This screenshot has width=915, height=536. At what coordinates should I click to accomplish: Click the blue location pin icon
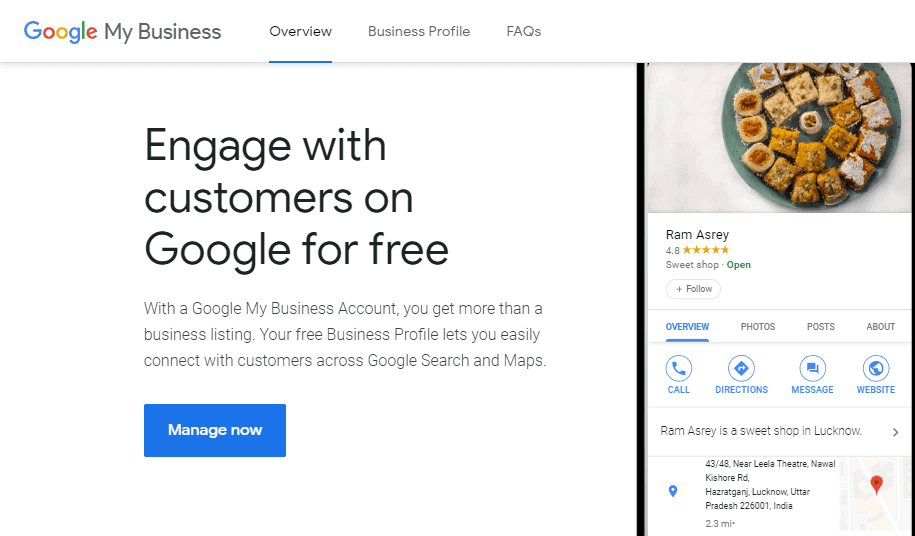[x=673, y=491]
